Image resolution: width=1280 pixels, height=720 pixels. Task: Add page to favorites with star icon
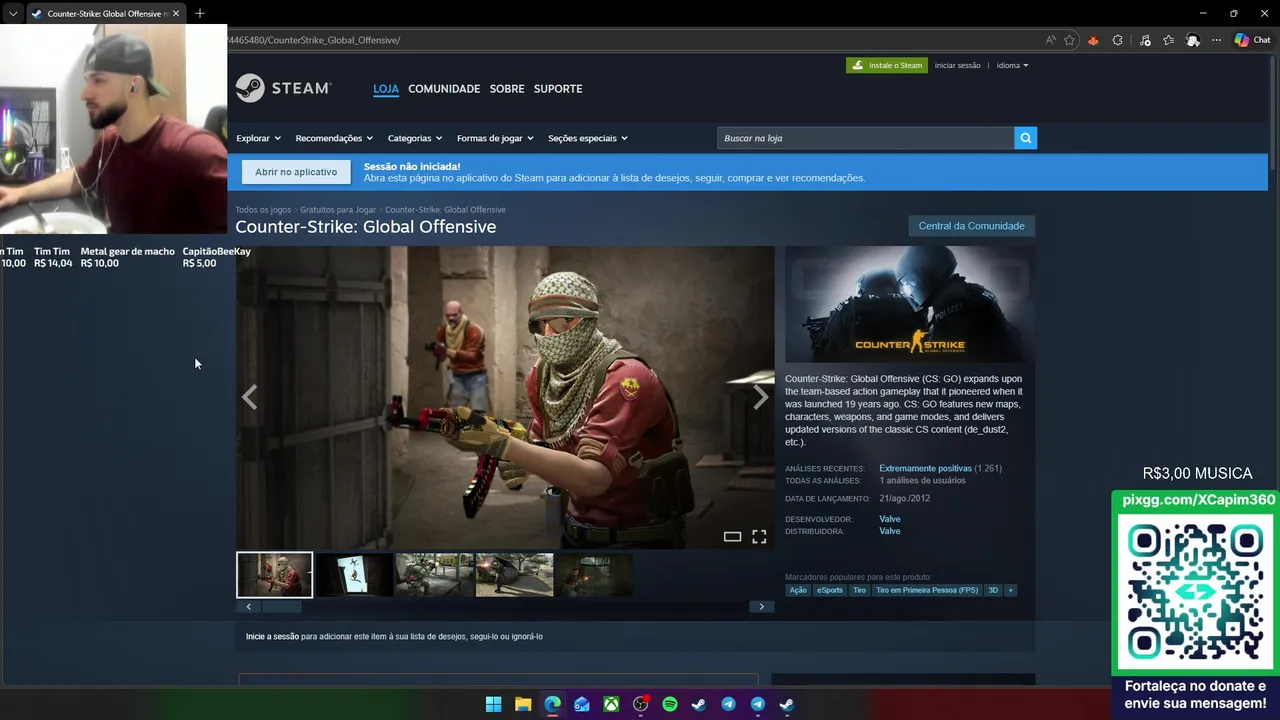click(x=1069, y=40)
